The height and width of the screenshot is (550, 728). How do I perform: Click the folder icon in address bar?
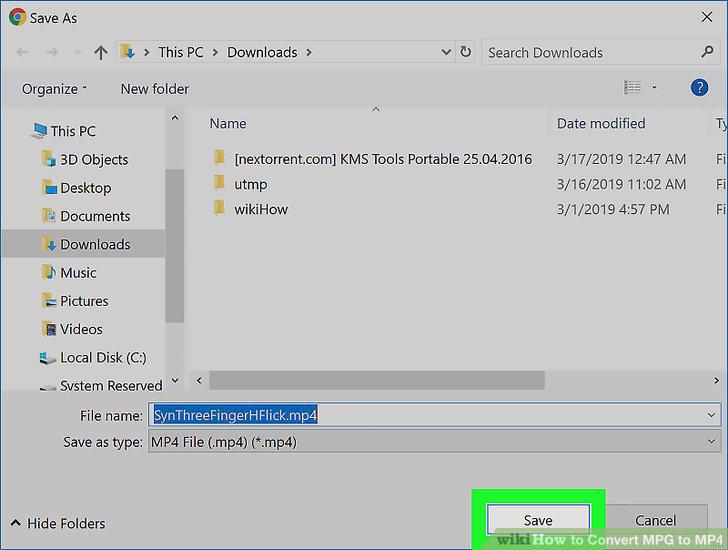point(127,52)
